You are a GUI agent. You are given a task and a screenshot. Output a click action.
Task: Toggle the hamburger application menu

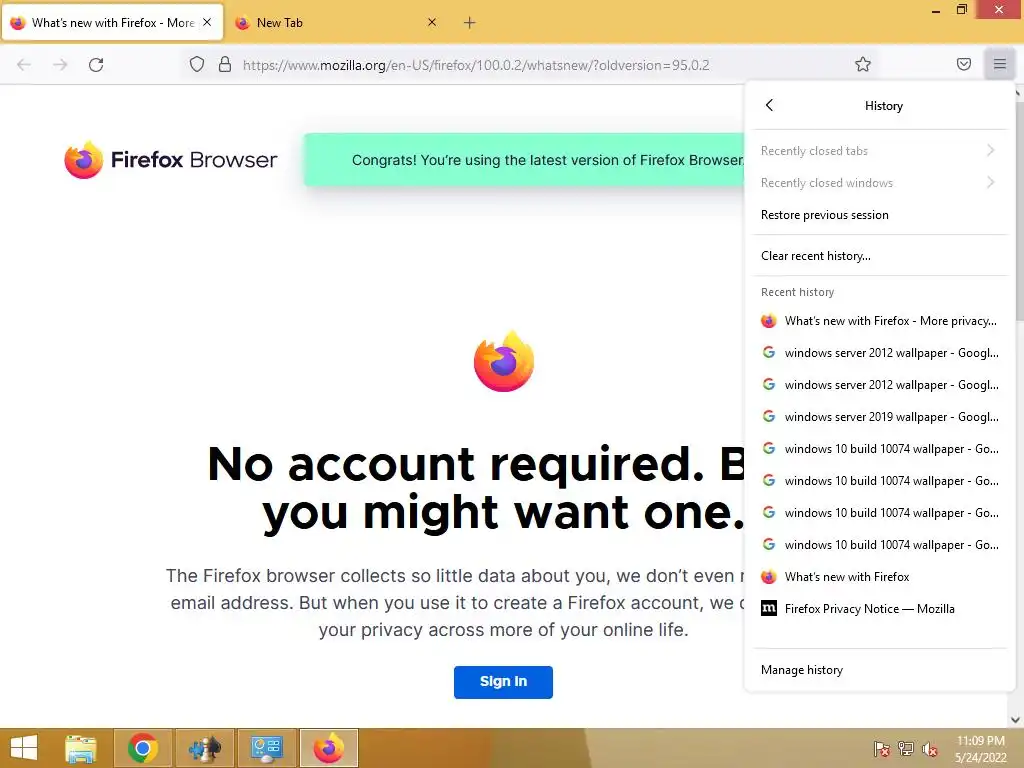(x=999, y=64)
